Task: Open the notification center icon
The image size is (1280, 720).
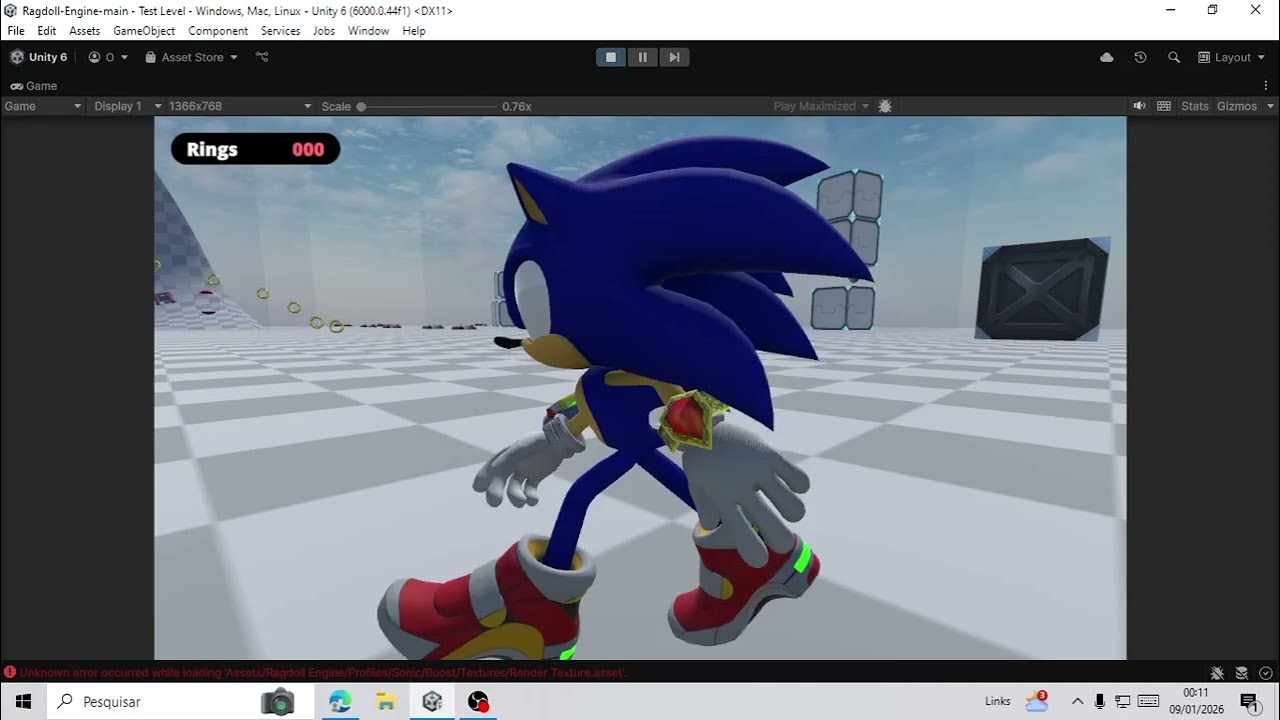Action: [x=1249, y=701]
